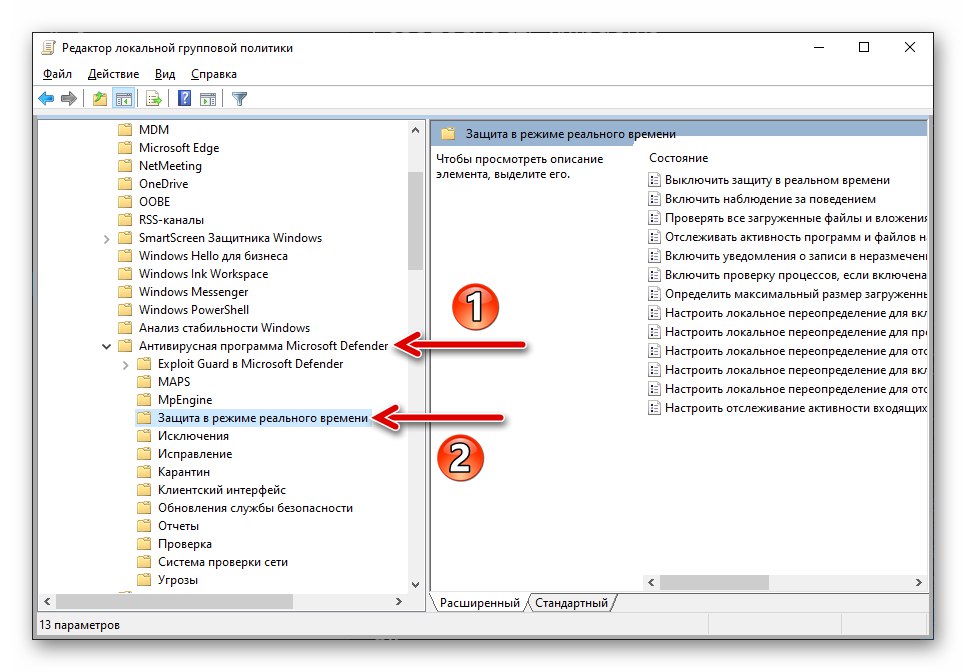Open the Вид menu
This screenshot has width=966, height=672.
[x=164, y=74]
